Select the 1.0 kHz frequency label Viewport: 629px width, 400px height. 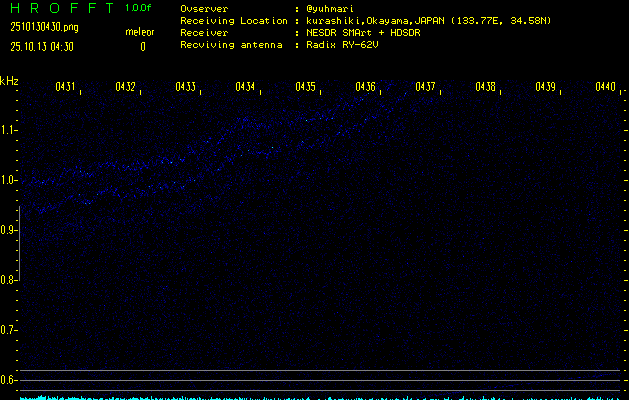9,180
